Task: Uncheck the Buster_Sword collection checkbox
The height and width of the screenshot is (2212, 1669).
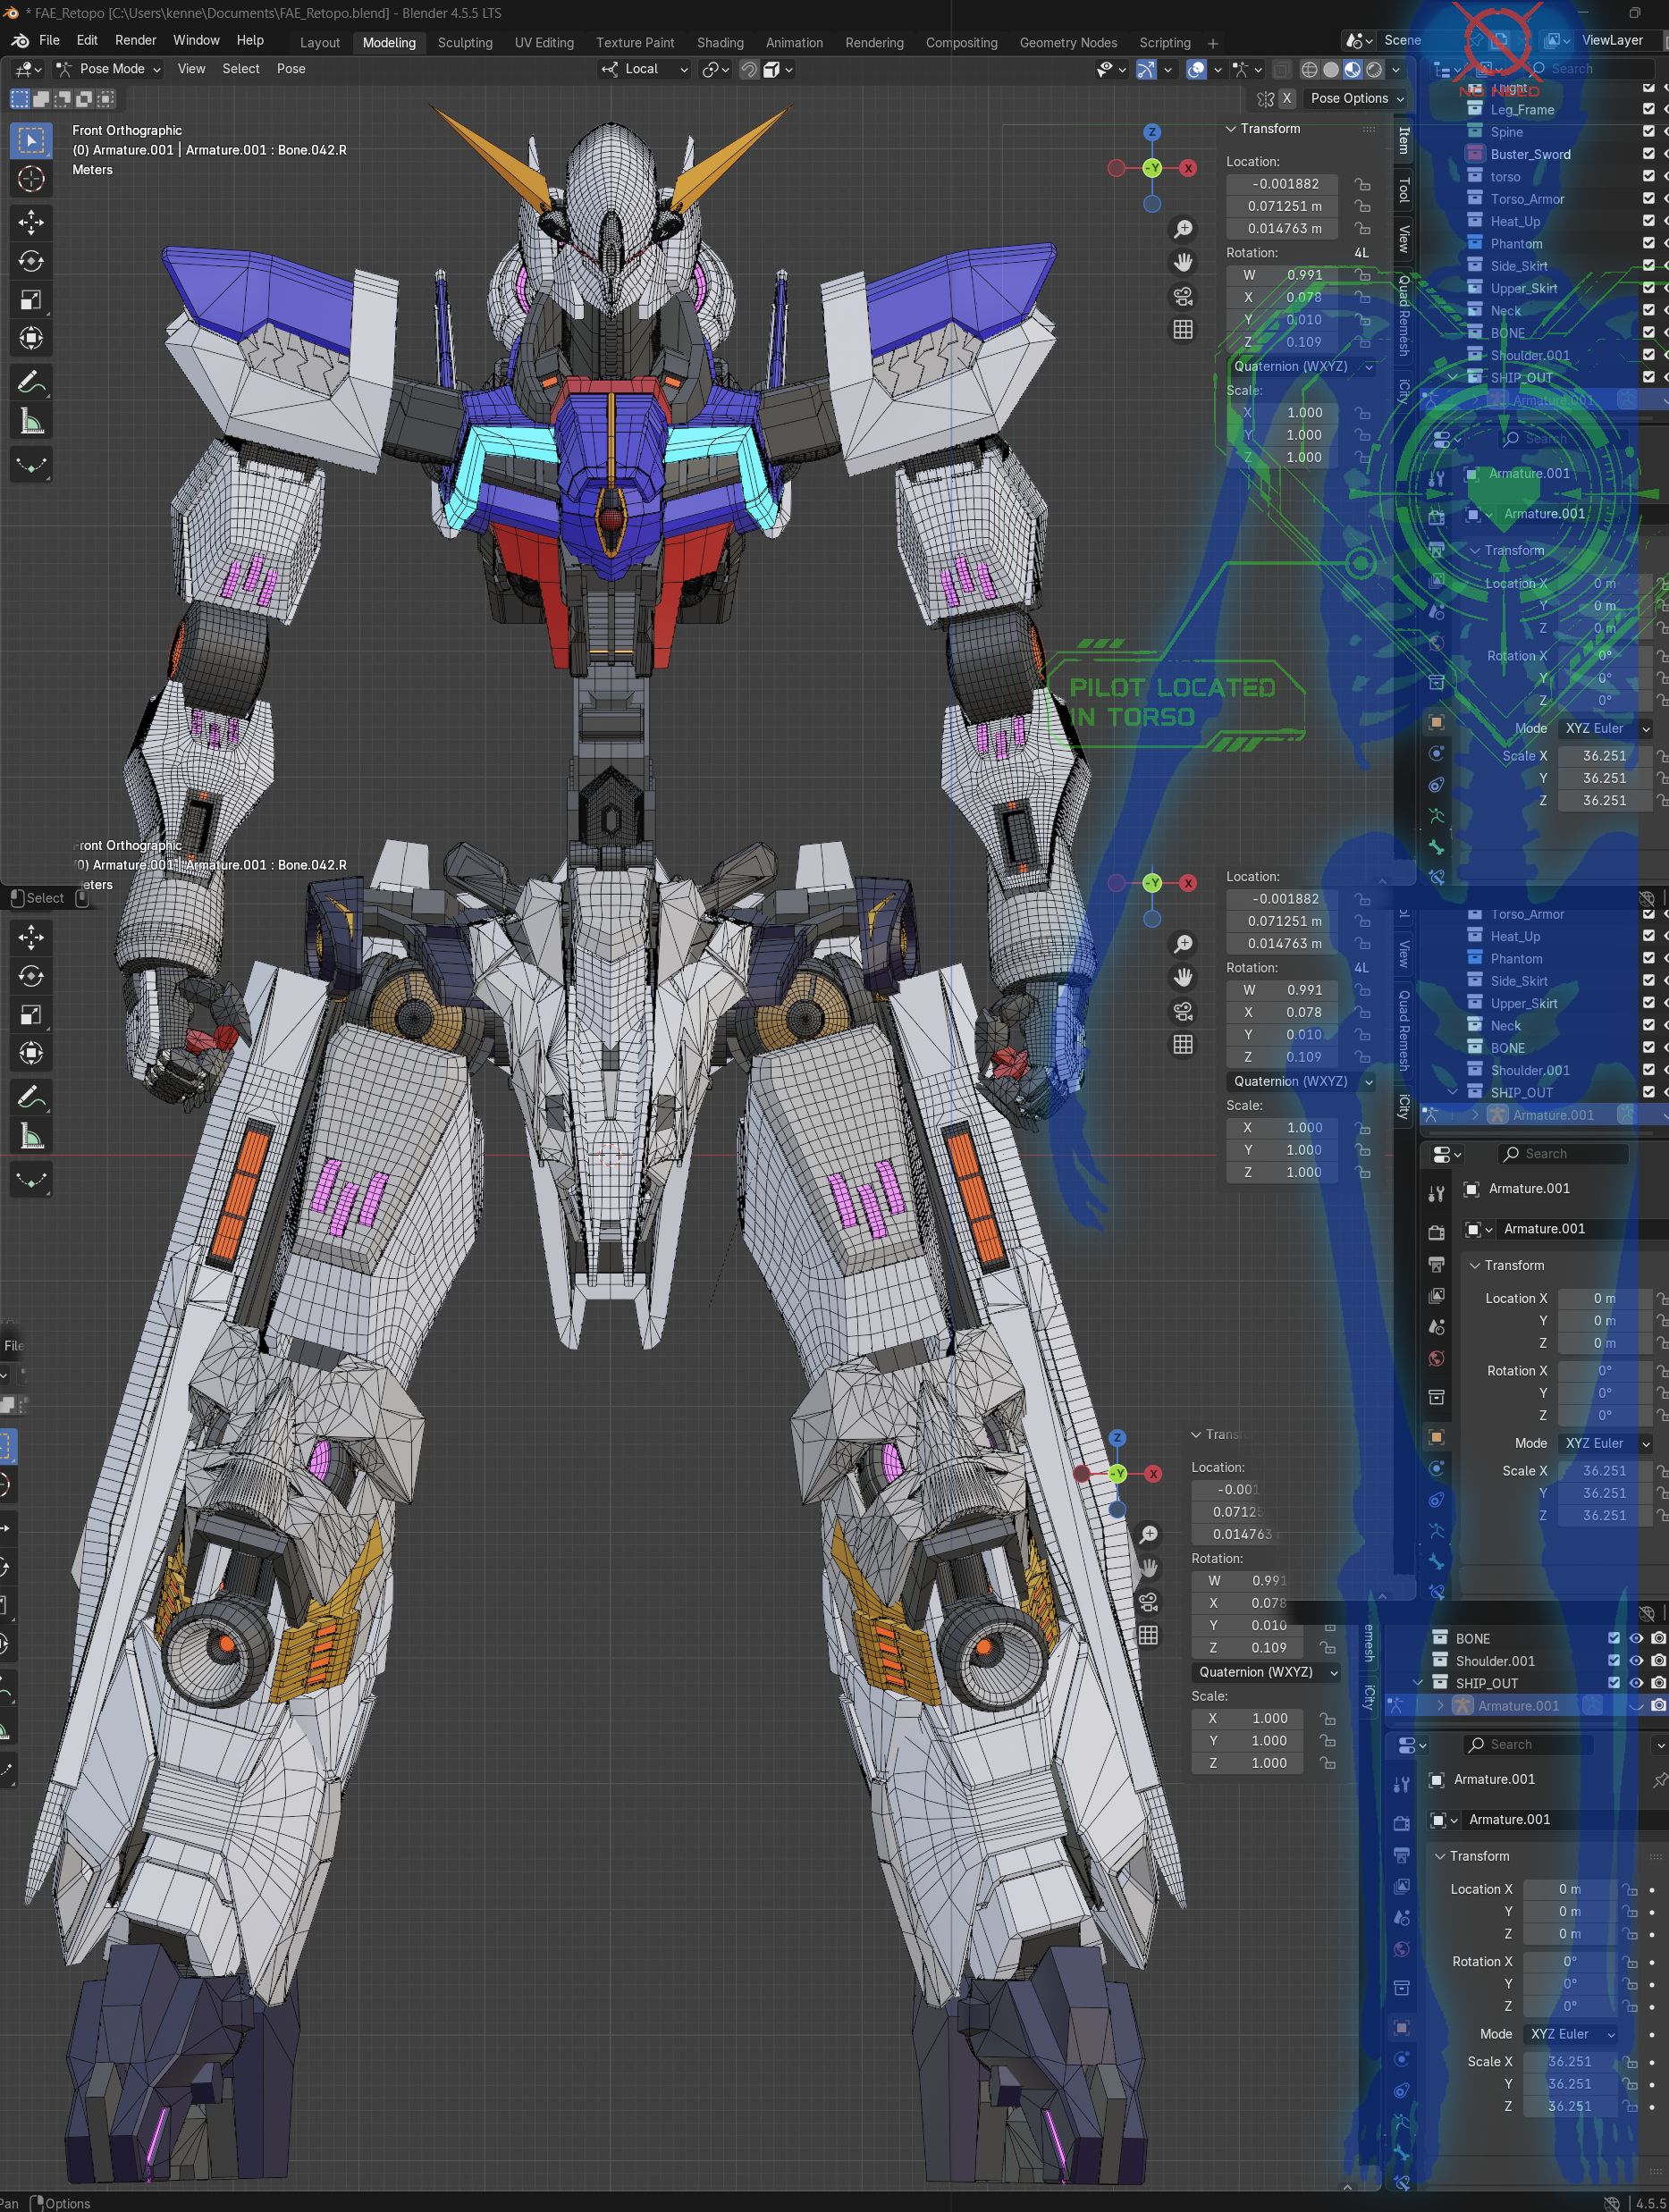Action: [x=1648, y=153]
